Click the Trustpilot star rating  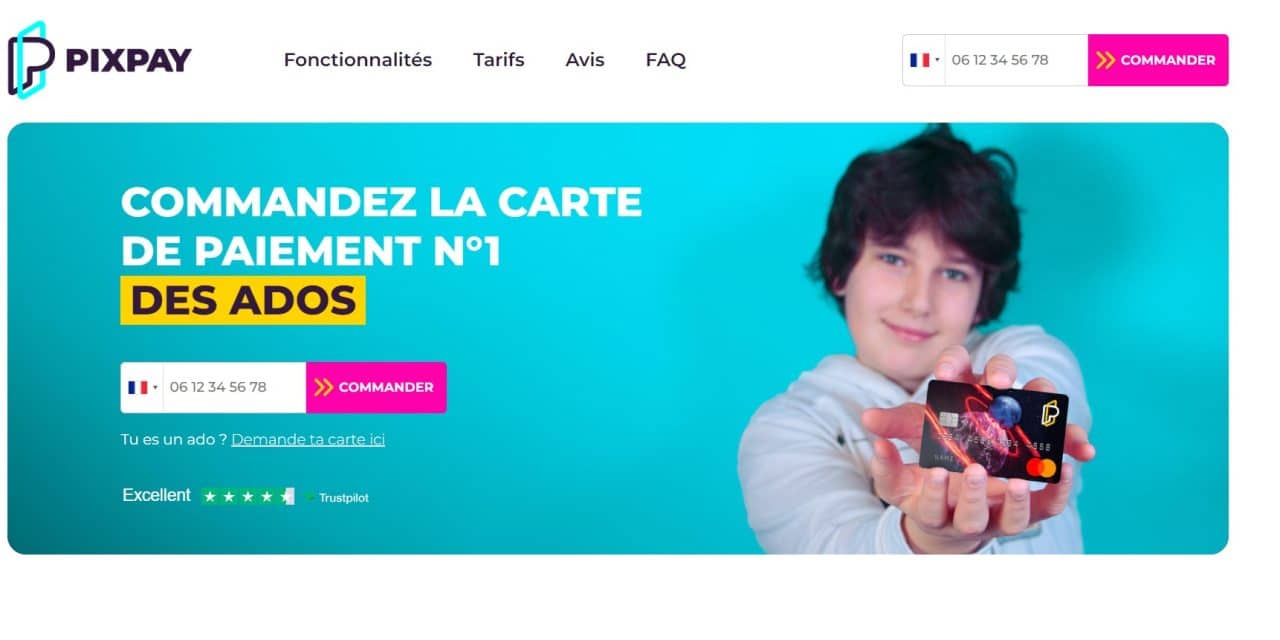(x=247, y=496)
